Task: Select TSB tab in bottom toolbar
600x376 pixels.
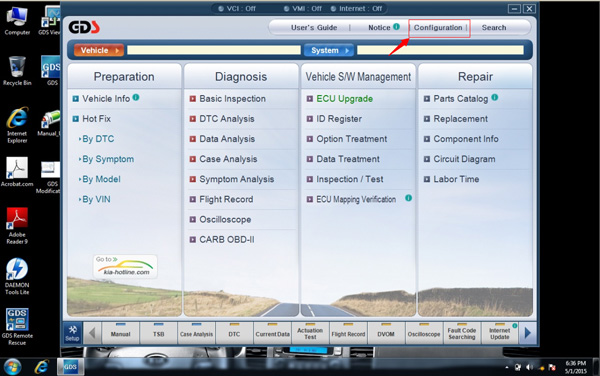Action: [x=158, y=334]
